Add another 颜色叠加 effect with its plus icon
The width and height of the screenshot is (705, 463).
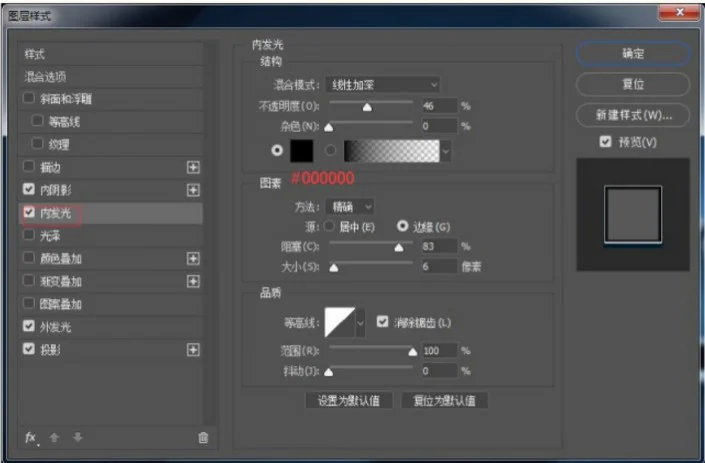click(193, 258)
